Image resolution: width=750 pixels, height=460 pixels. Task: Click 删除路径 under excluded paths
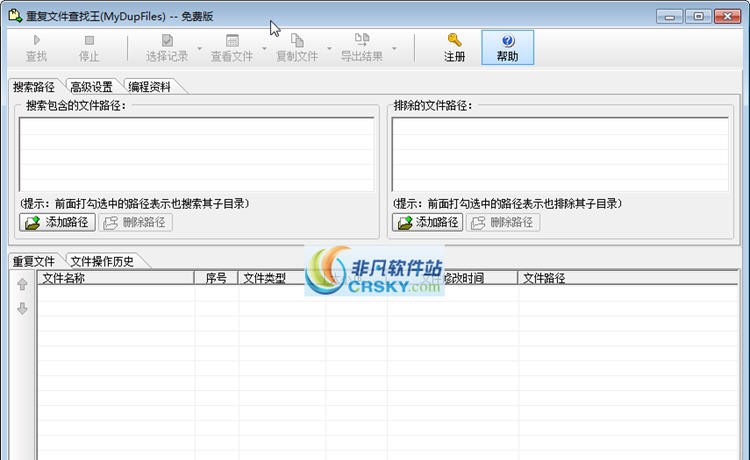click(503, 222)
